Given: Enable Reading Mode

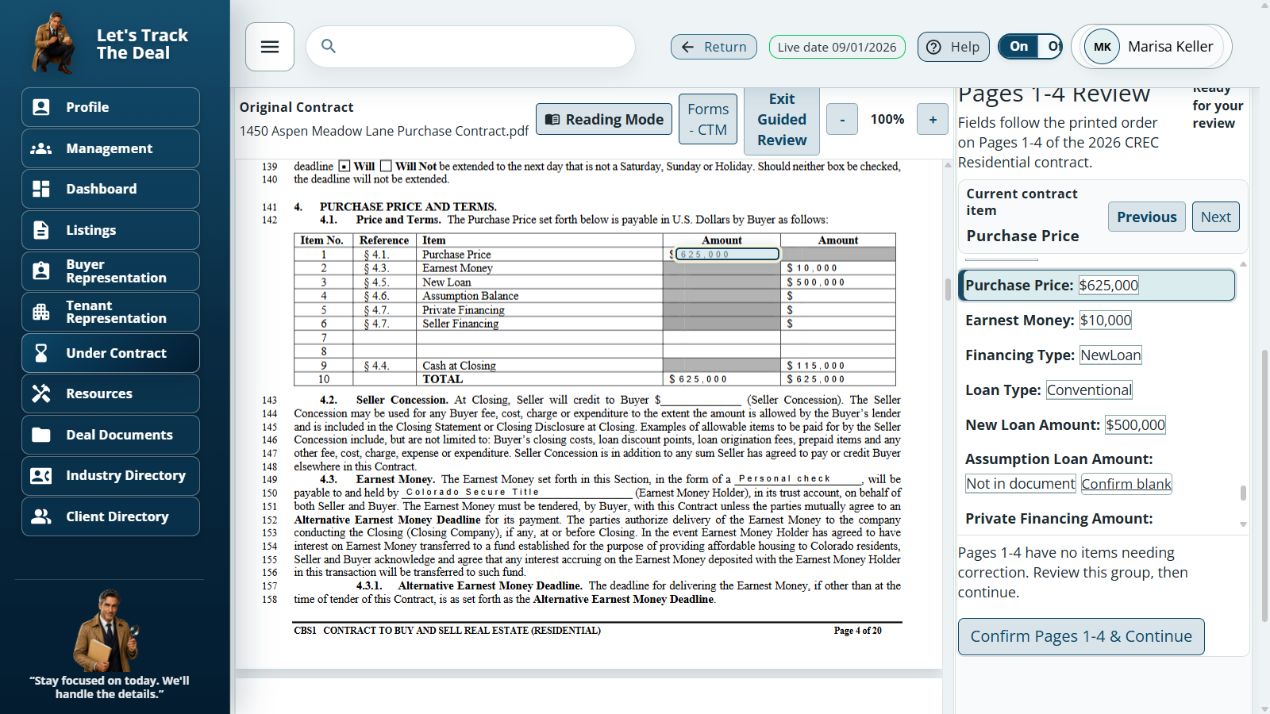Looking at the screenshot, I should tap(603, 119).
